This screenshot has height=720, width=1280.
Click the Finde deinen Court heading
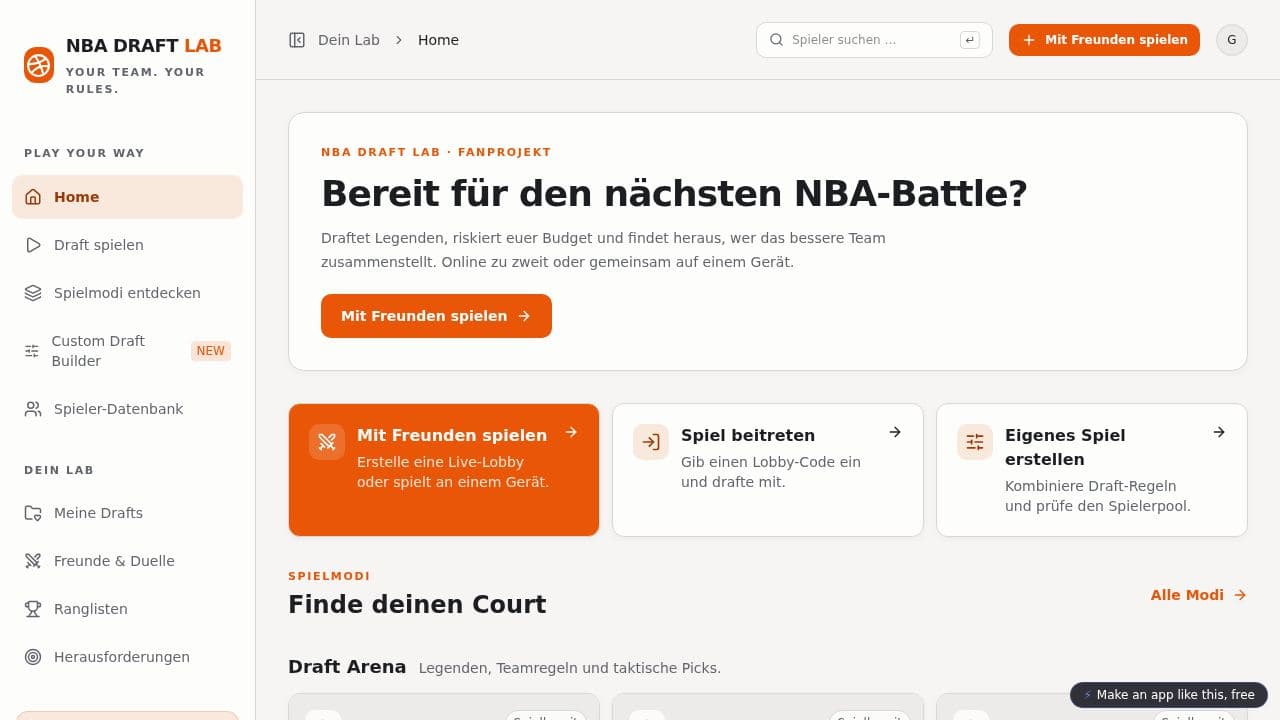point(417,604)
